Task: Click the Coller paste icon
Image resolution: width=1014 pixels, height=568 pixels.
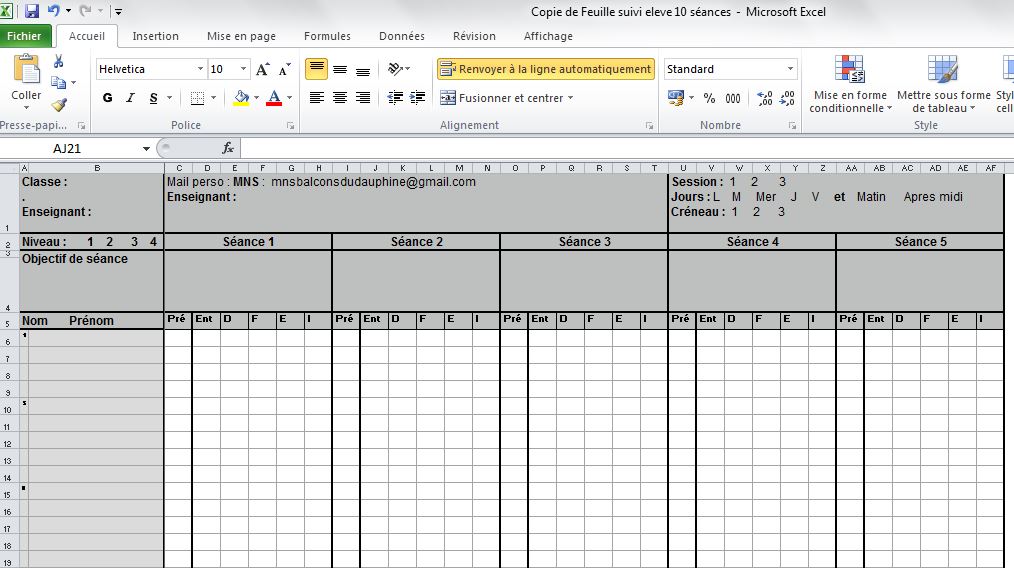Action: [x=26, y=78]
